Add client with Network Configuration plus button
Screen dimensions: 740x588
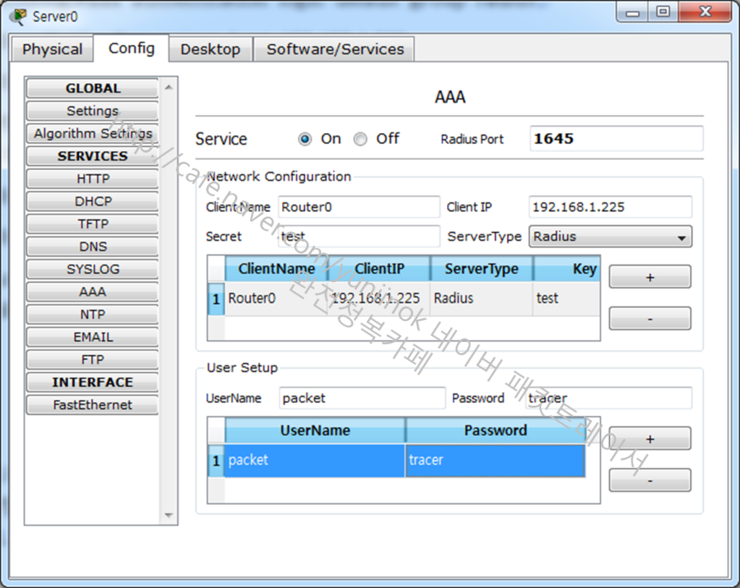point(650,277)
